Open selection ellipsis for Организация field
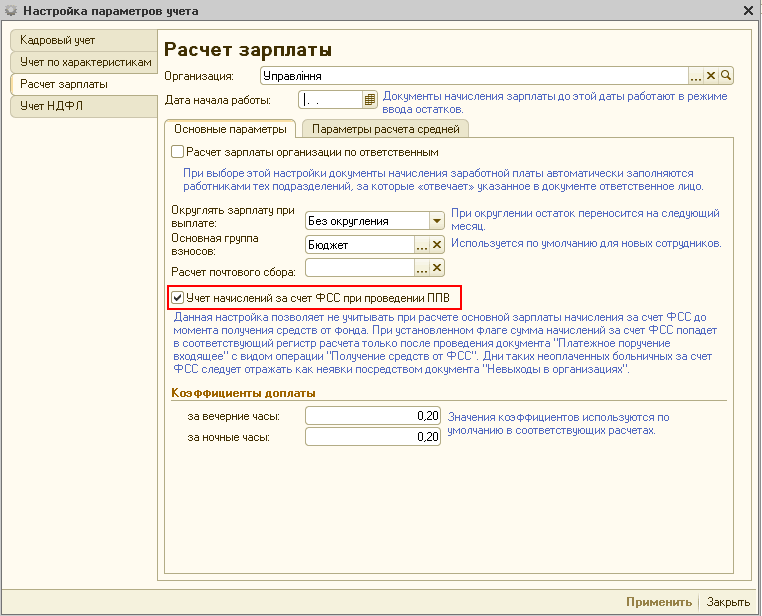This screenshot has width=762, height=616. (696, 75)
